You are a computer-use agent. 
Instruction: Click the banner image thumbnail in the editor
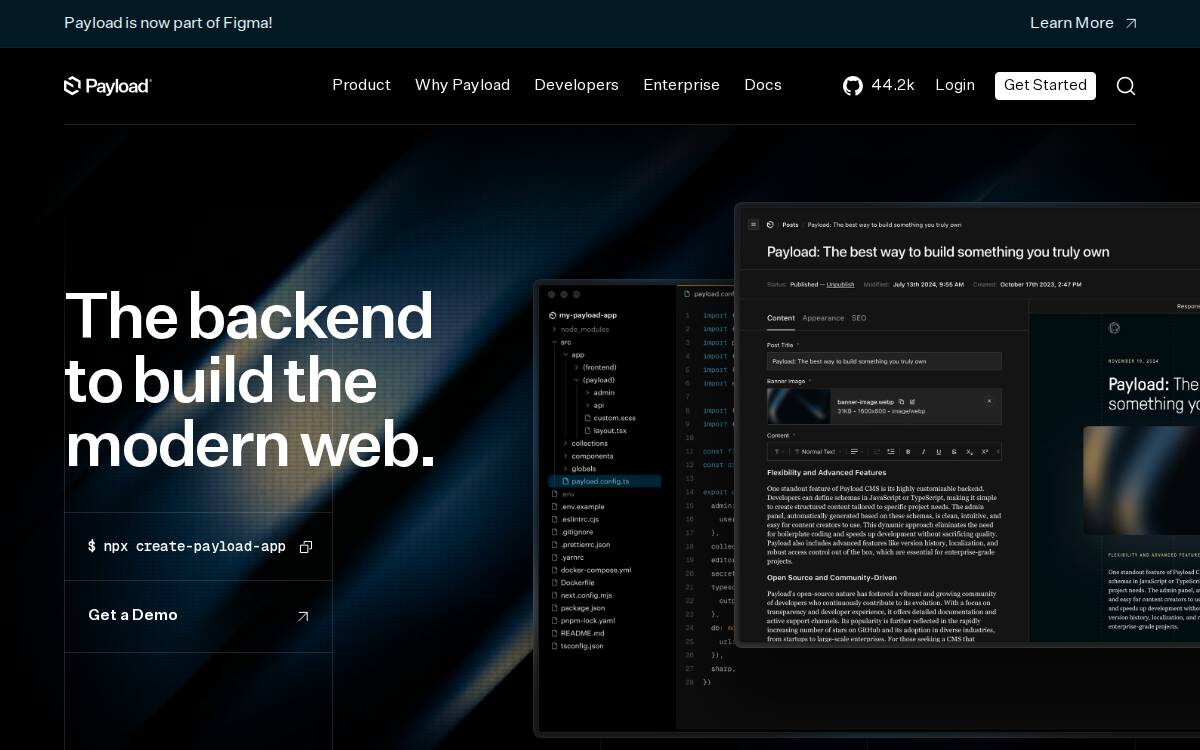click(799, 406)
